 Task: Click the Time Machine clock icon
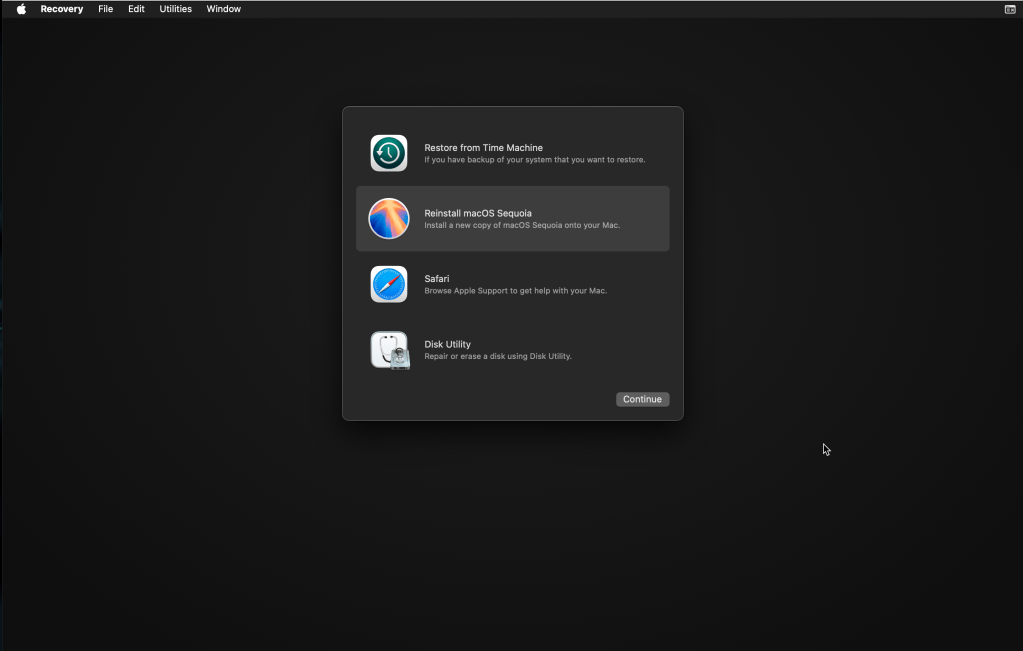tap(388, 153)
